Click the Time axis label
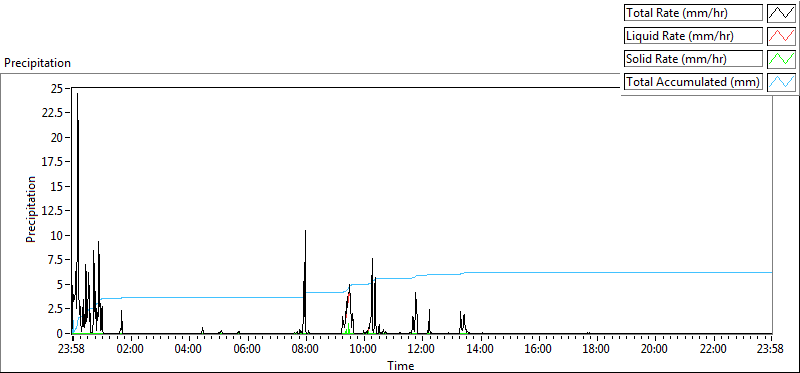Image resolution: width=800 pixels, height=373 pixels. click(x=401, y=366)
